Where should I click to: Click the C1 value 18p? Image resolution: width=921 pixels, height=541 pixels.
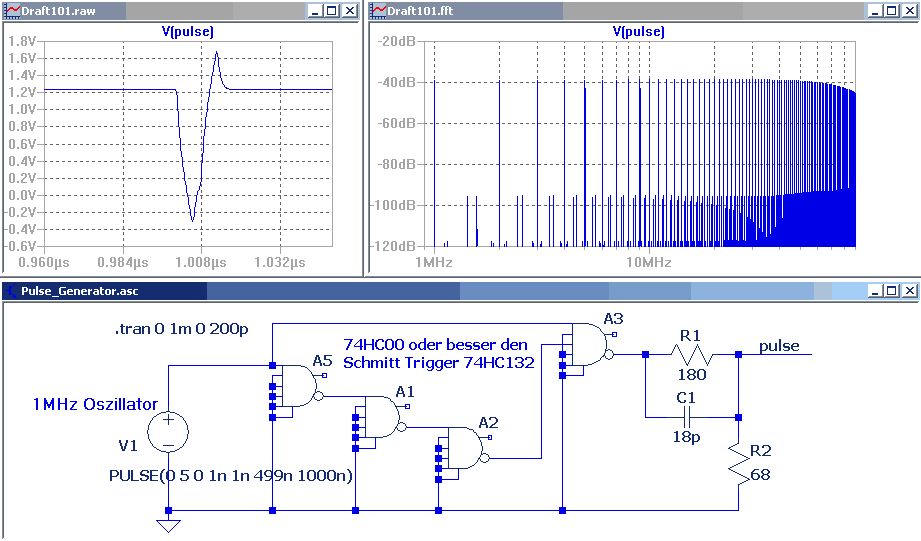(x=687, y=436)
